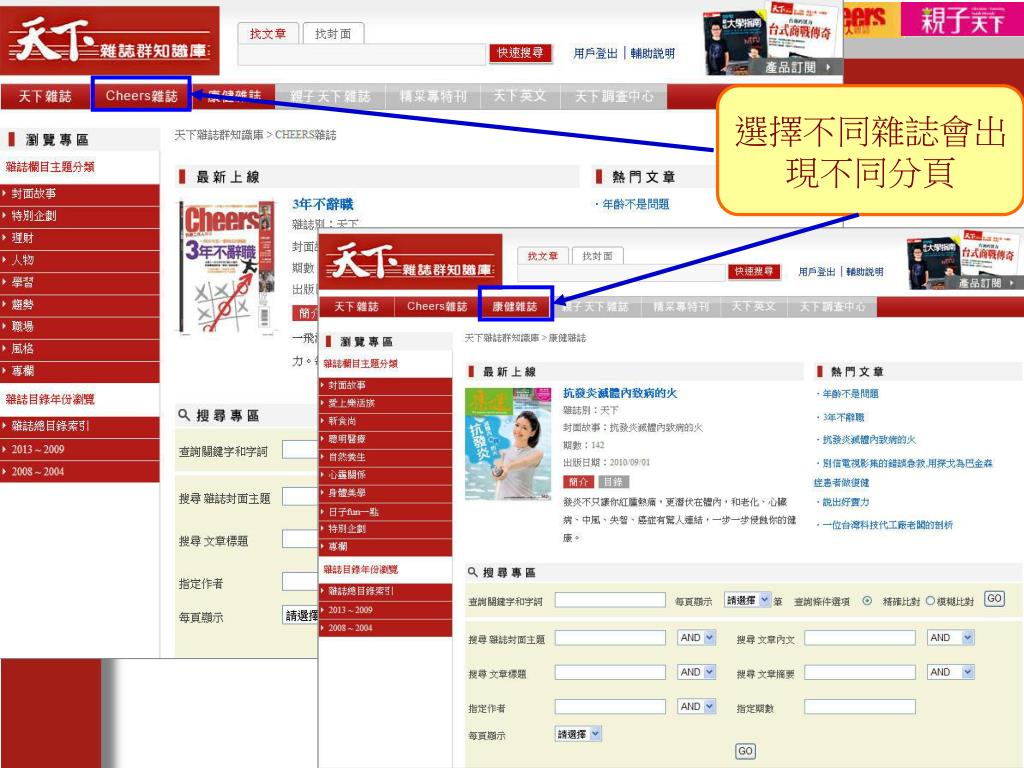Click 輔助說明 link in back window
The height and width of the screenshot is (768, 1024).
click(652, 54)
